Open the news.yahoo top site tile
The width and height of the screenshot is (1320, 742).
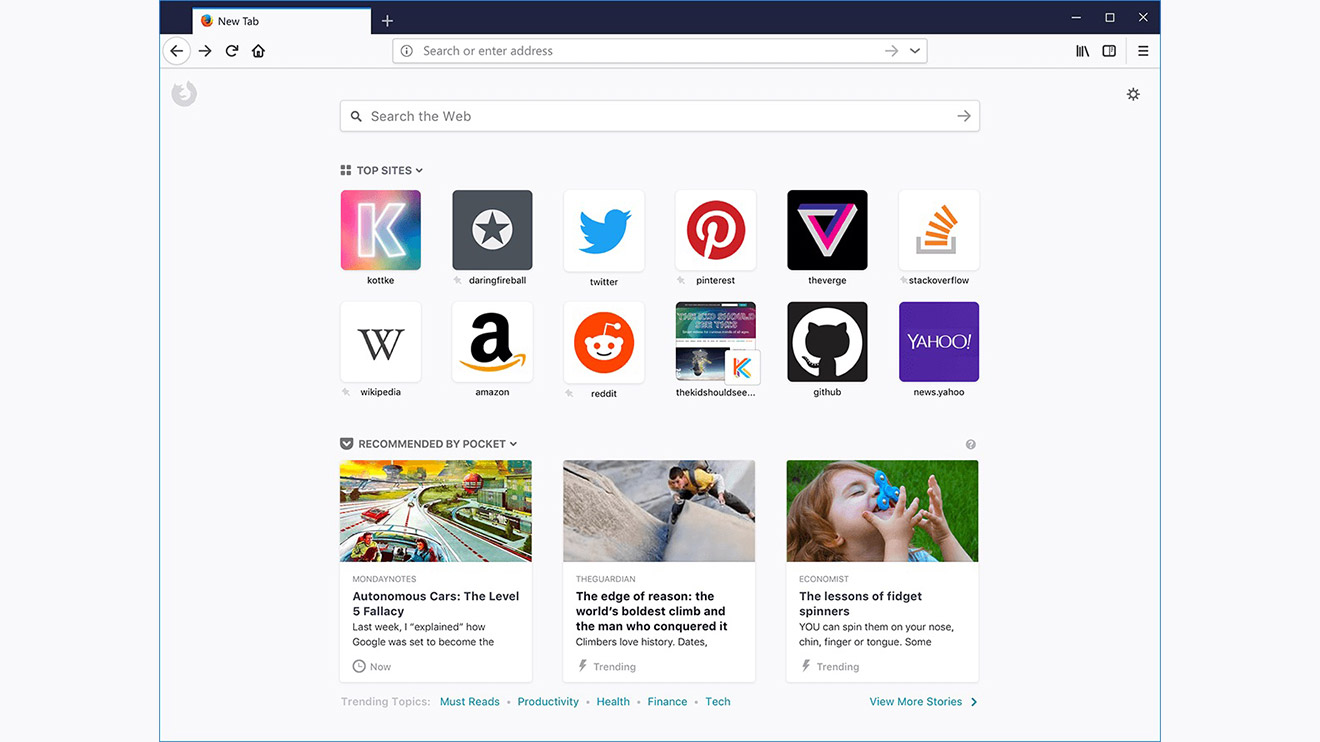939,342
